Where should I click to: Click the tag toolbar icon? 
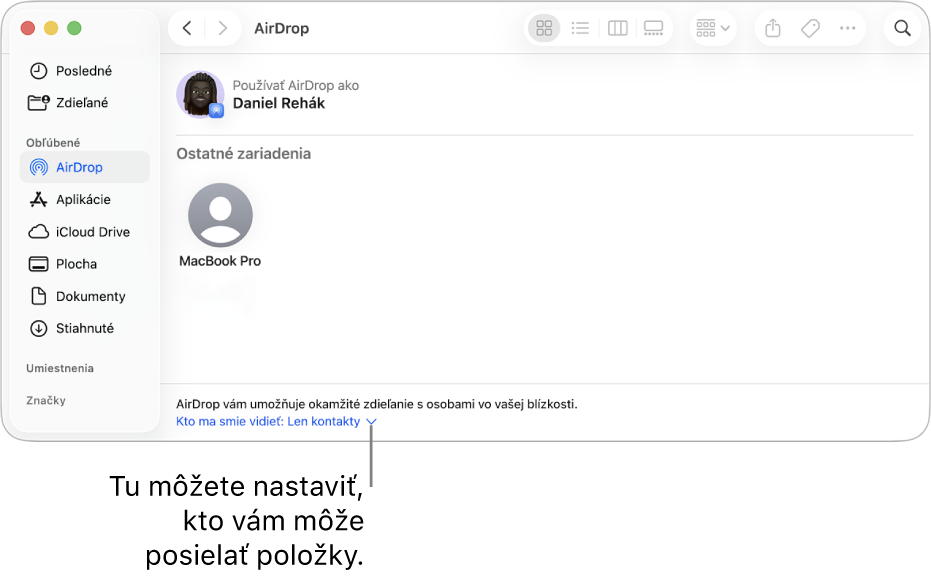click(x=810, y=28)
